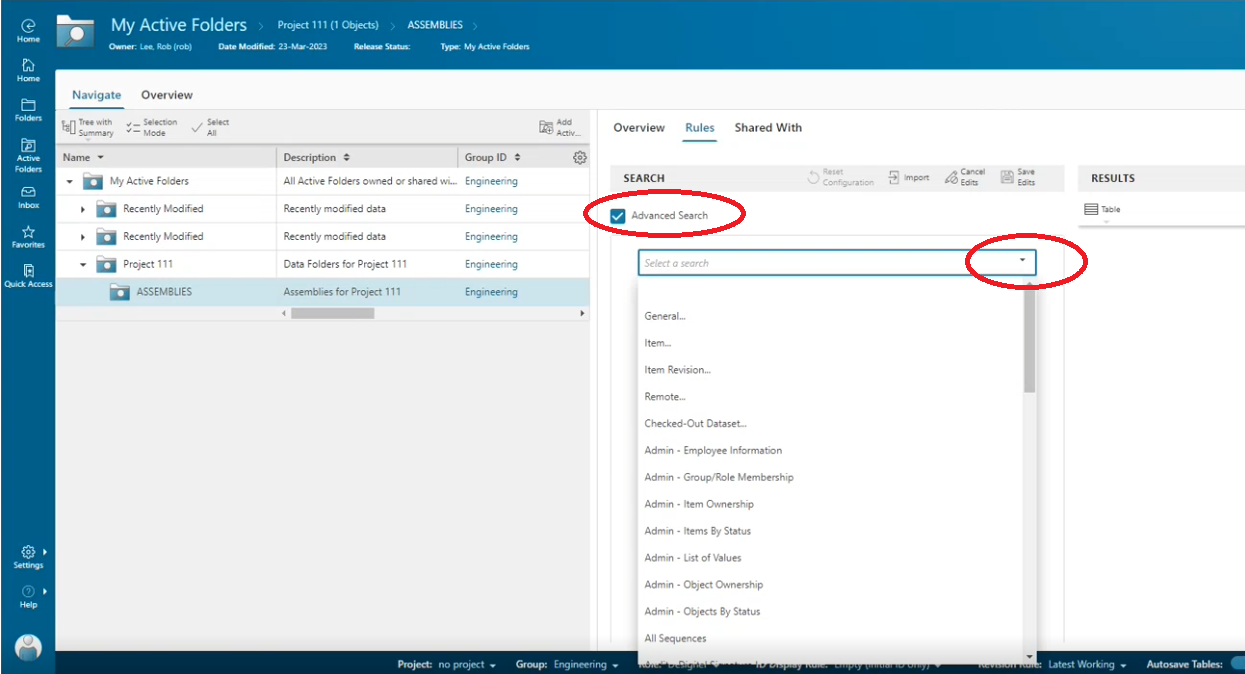The width and height of the screenshot is (1245, 674).
Task: Open the Shared With tab
Action: (768, 128)
